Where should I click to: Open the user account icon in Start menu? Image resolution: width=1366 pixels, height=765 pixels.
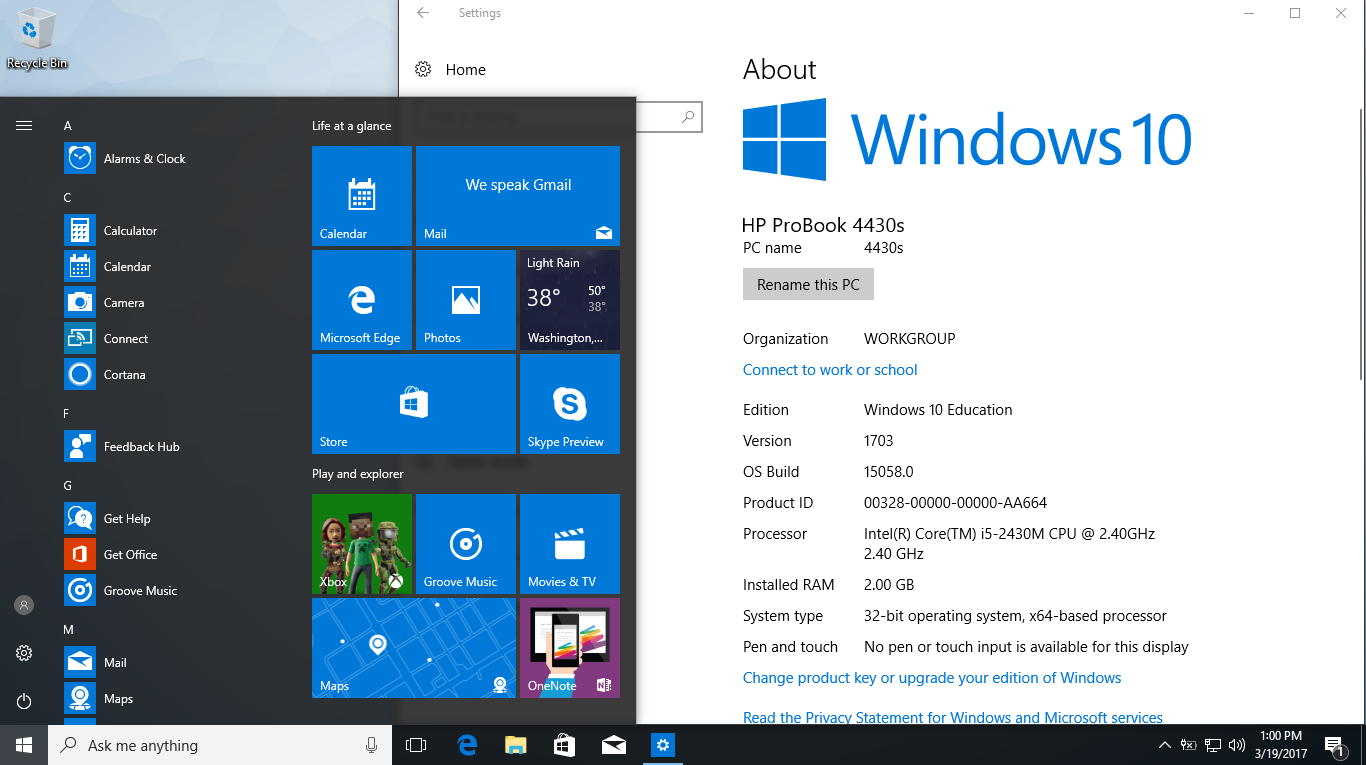pyautogui.click(x=23, y=604)
